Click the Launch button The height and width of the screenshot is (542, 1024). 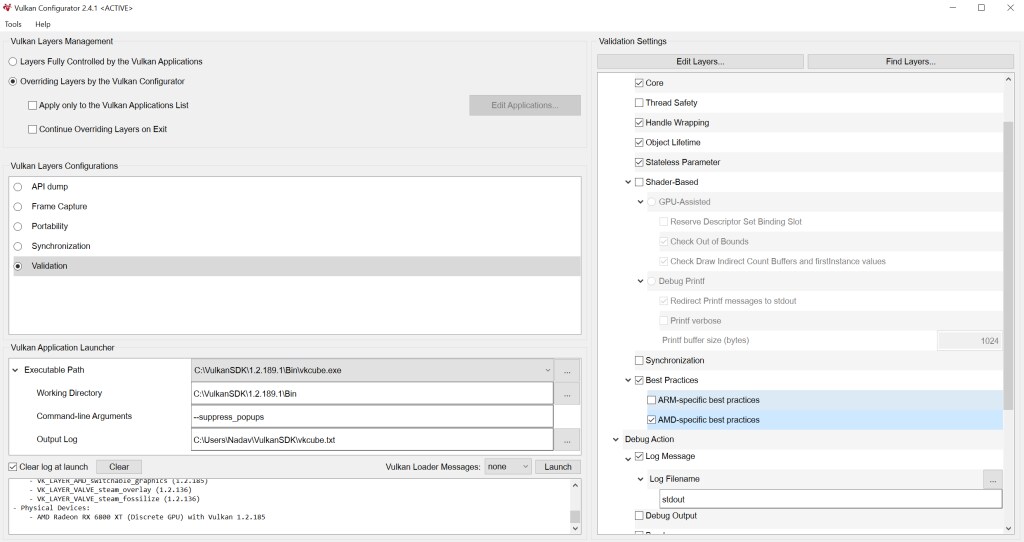coord(557,467)
